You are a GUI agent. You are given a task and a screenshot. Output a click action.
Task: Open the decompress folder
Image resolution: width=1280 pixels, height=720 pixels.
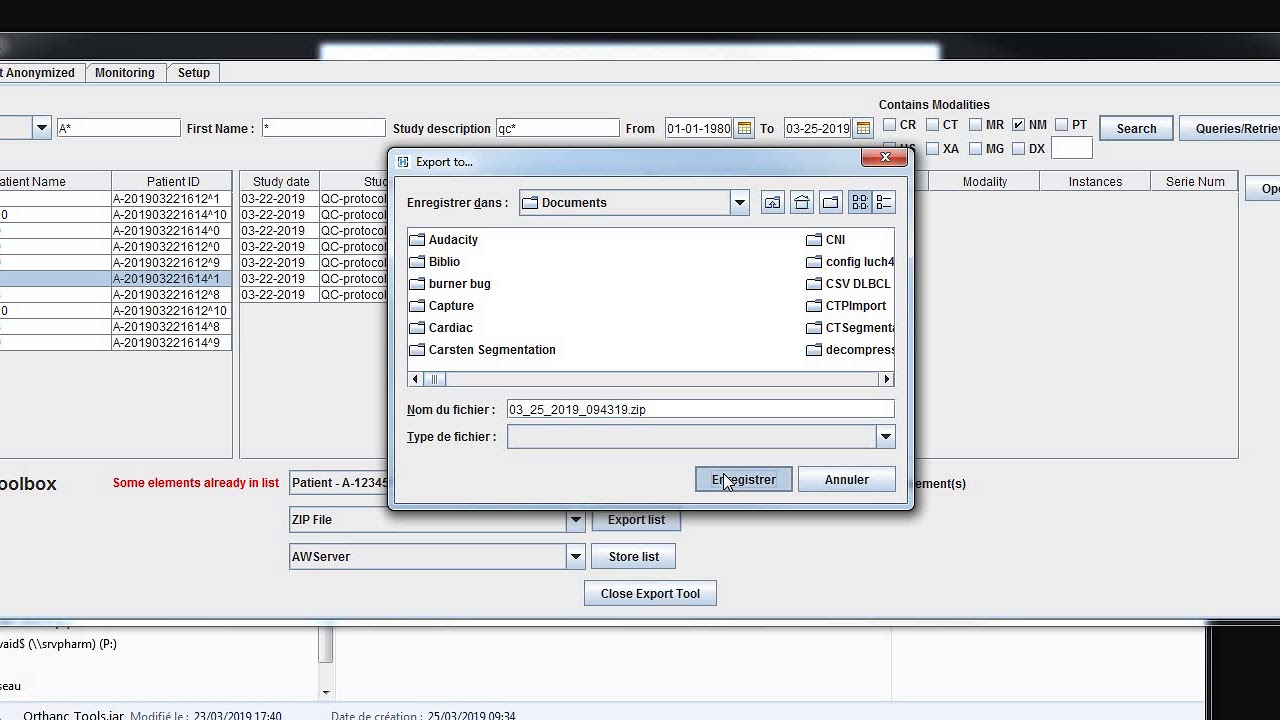tap(850, 350)
